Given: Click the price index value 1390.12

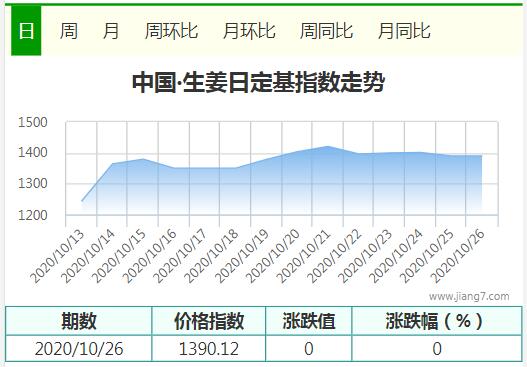Looking at the screenshot, I should click(x=209, y=349).
